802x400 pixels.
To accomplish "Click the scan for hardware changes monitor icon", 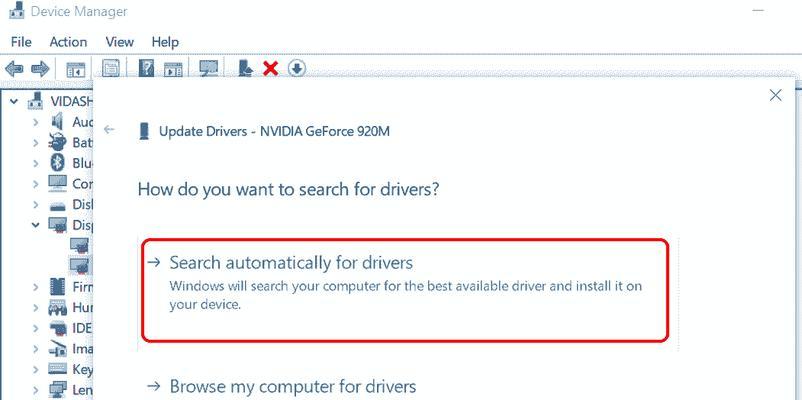I will [209, 68].
